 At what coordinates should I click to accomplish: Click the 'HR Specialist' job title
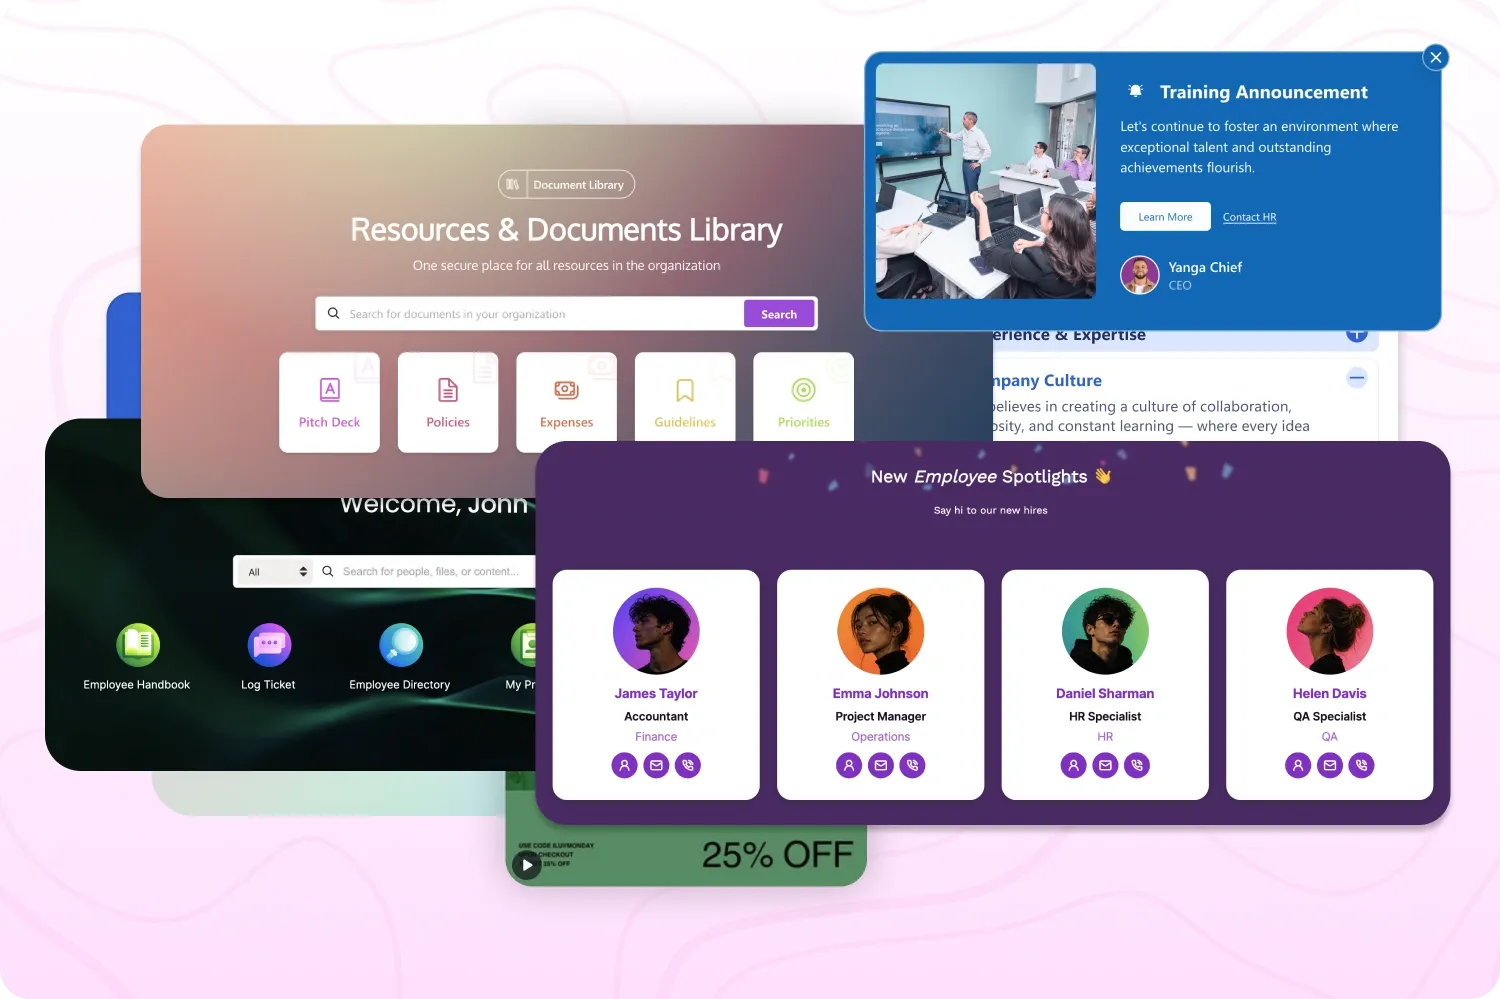[x=1105, y=716]
